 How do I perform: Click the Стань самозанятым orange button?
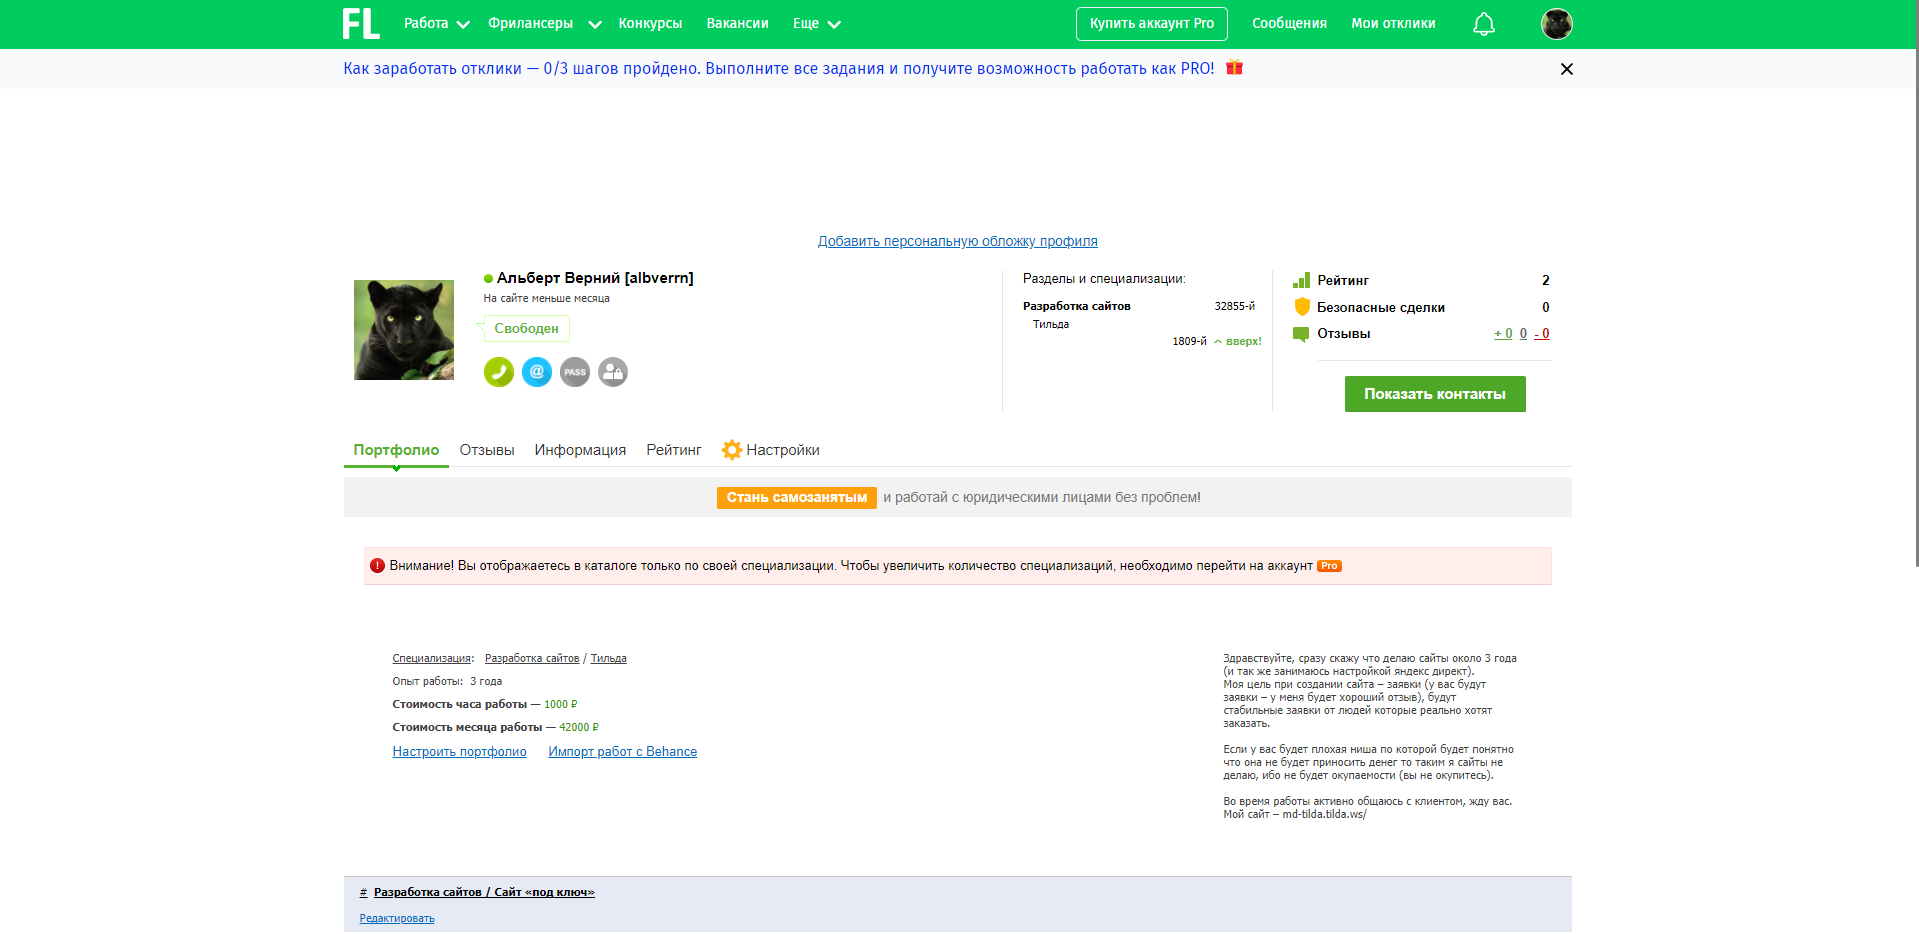pyautogui.click(x=796, y=498)
